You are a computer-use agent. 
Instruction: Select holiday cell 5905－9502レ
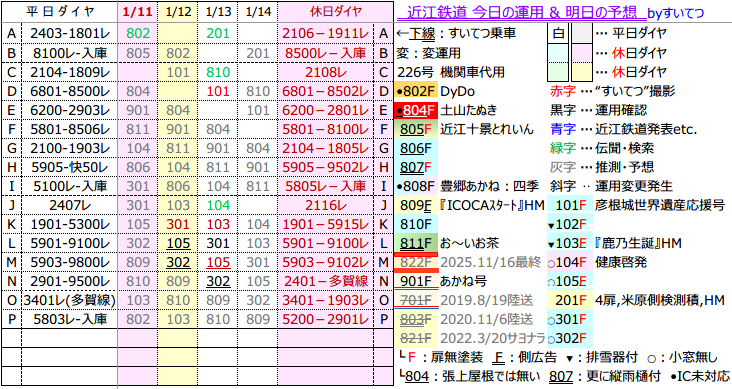click(325, 167)
